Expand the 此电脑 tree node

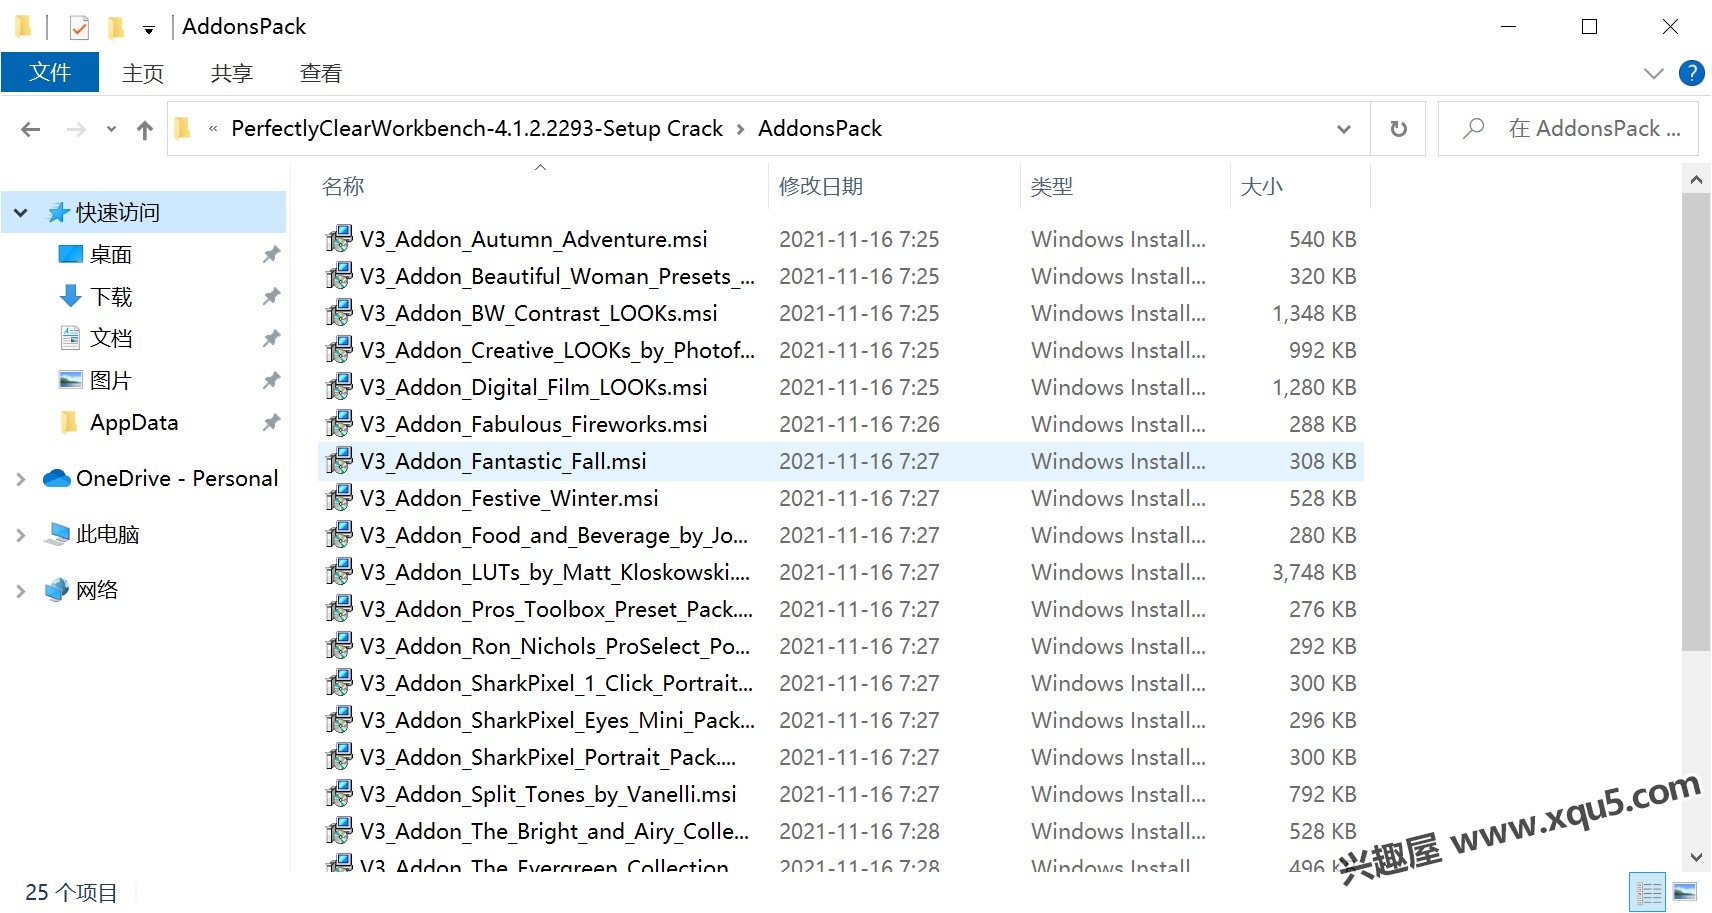tap(20, 535)
